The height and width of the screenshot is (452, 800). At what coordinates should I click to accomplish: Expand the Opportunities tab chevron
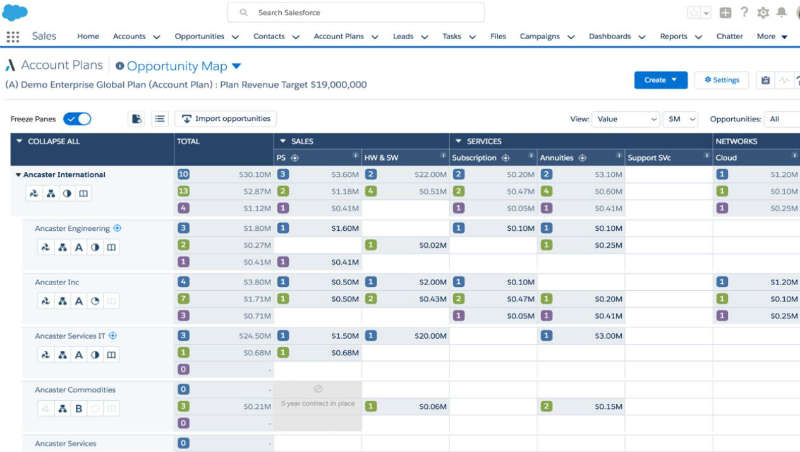[235, 37]
